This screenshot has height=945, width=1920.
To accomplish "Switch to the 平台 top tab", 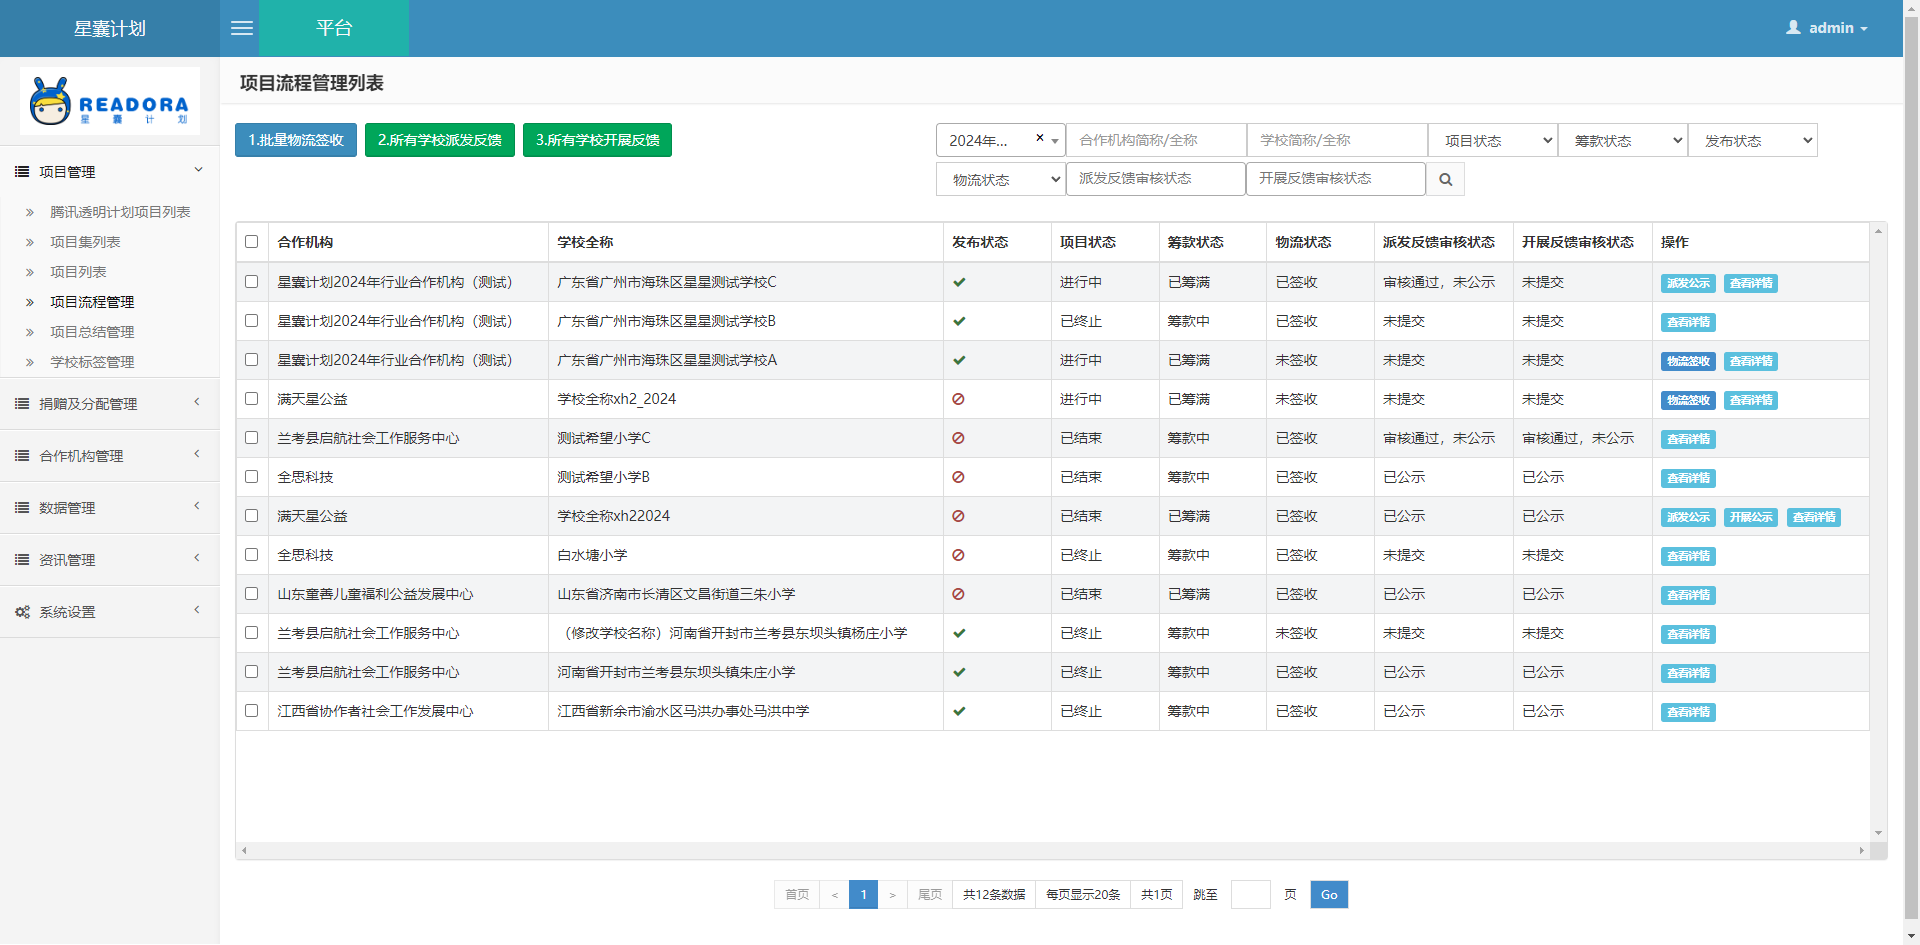I will [x=334, y=28].
